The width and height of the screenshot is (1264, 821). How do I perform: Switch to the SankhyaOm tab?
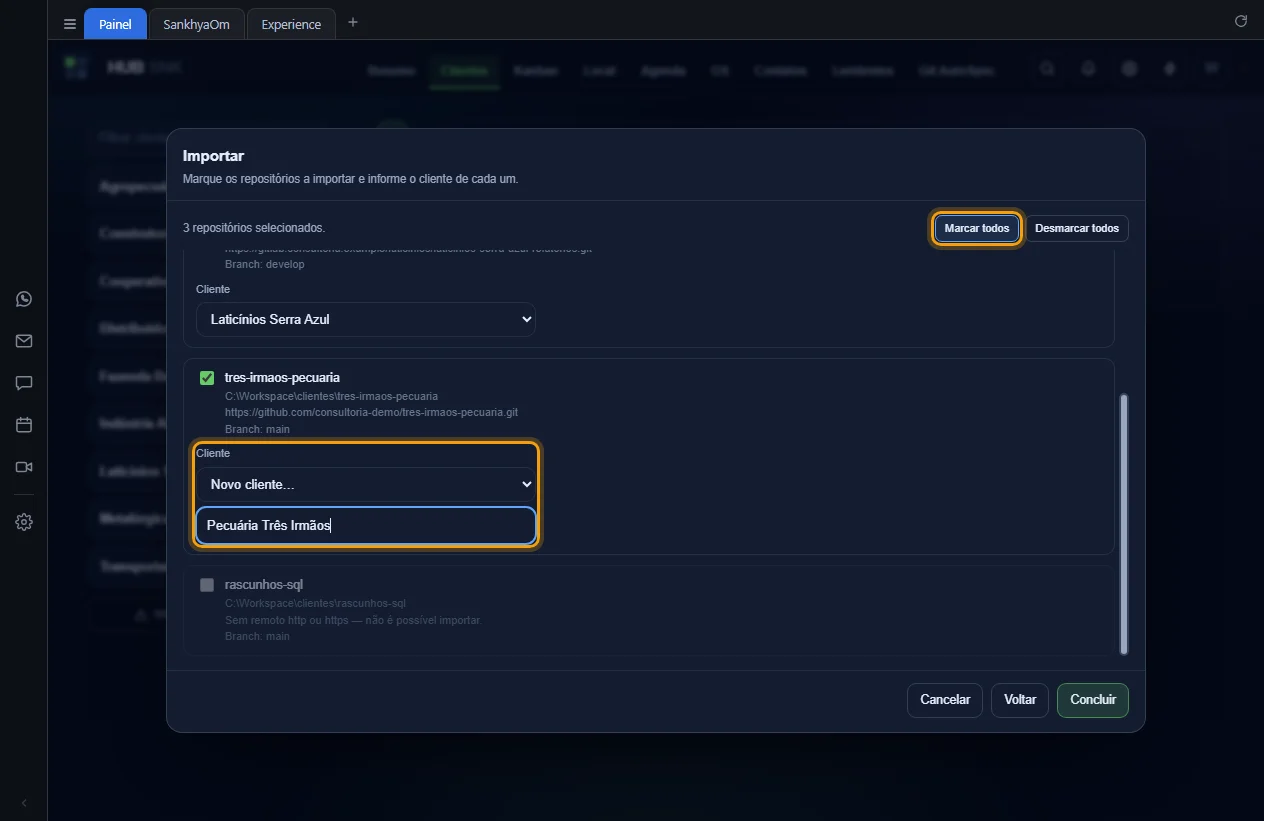197,24
